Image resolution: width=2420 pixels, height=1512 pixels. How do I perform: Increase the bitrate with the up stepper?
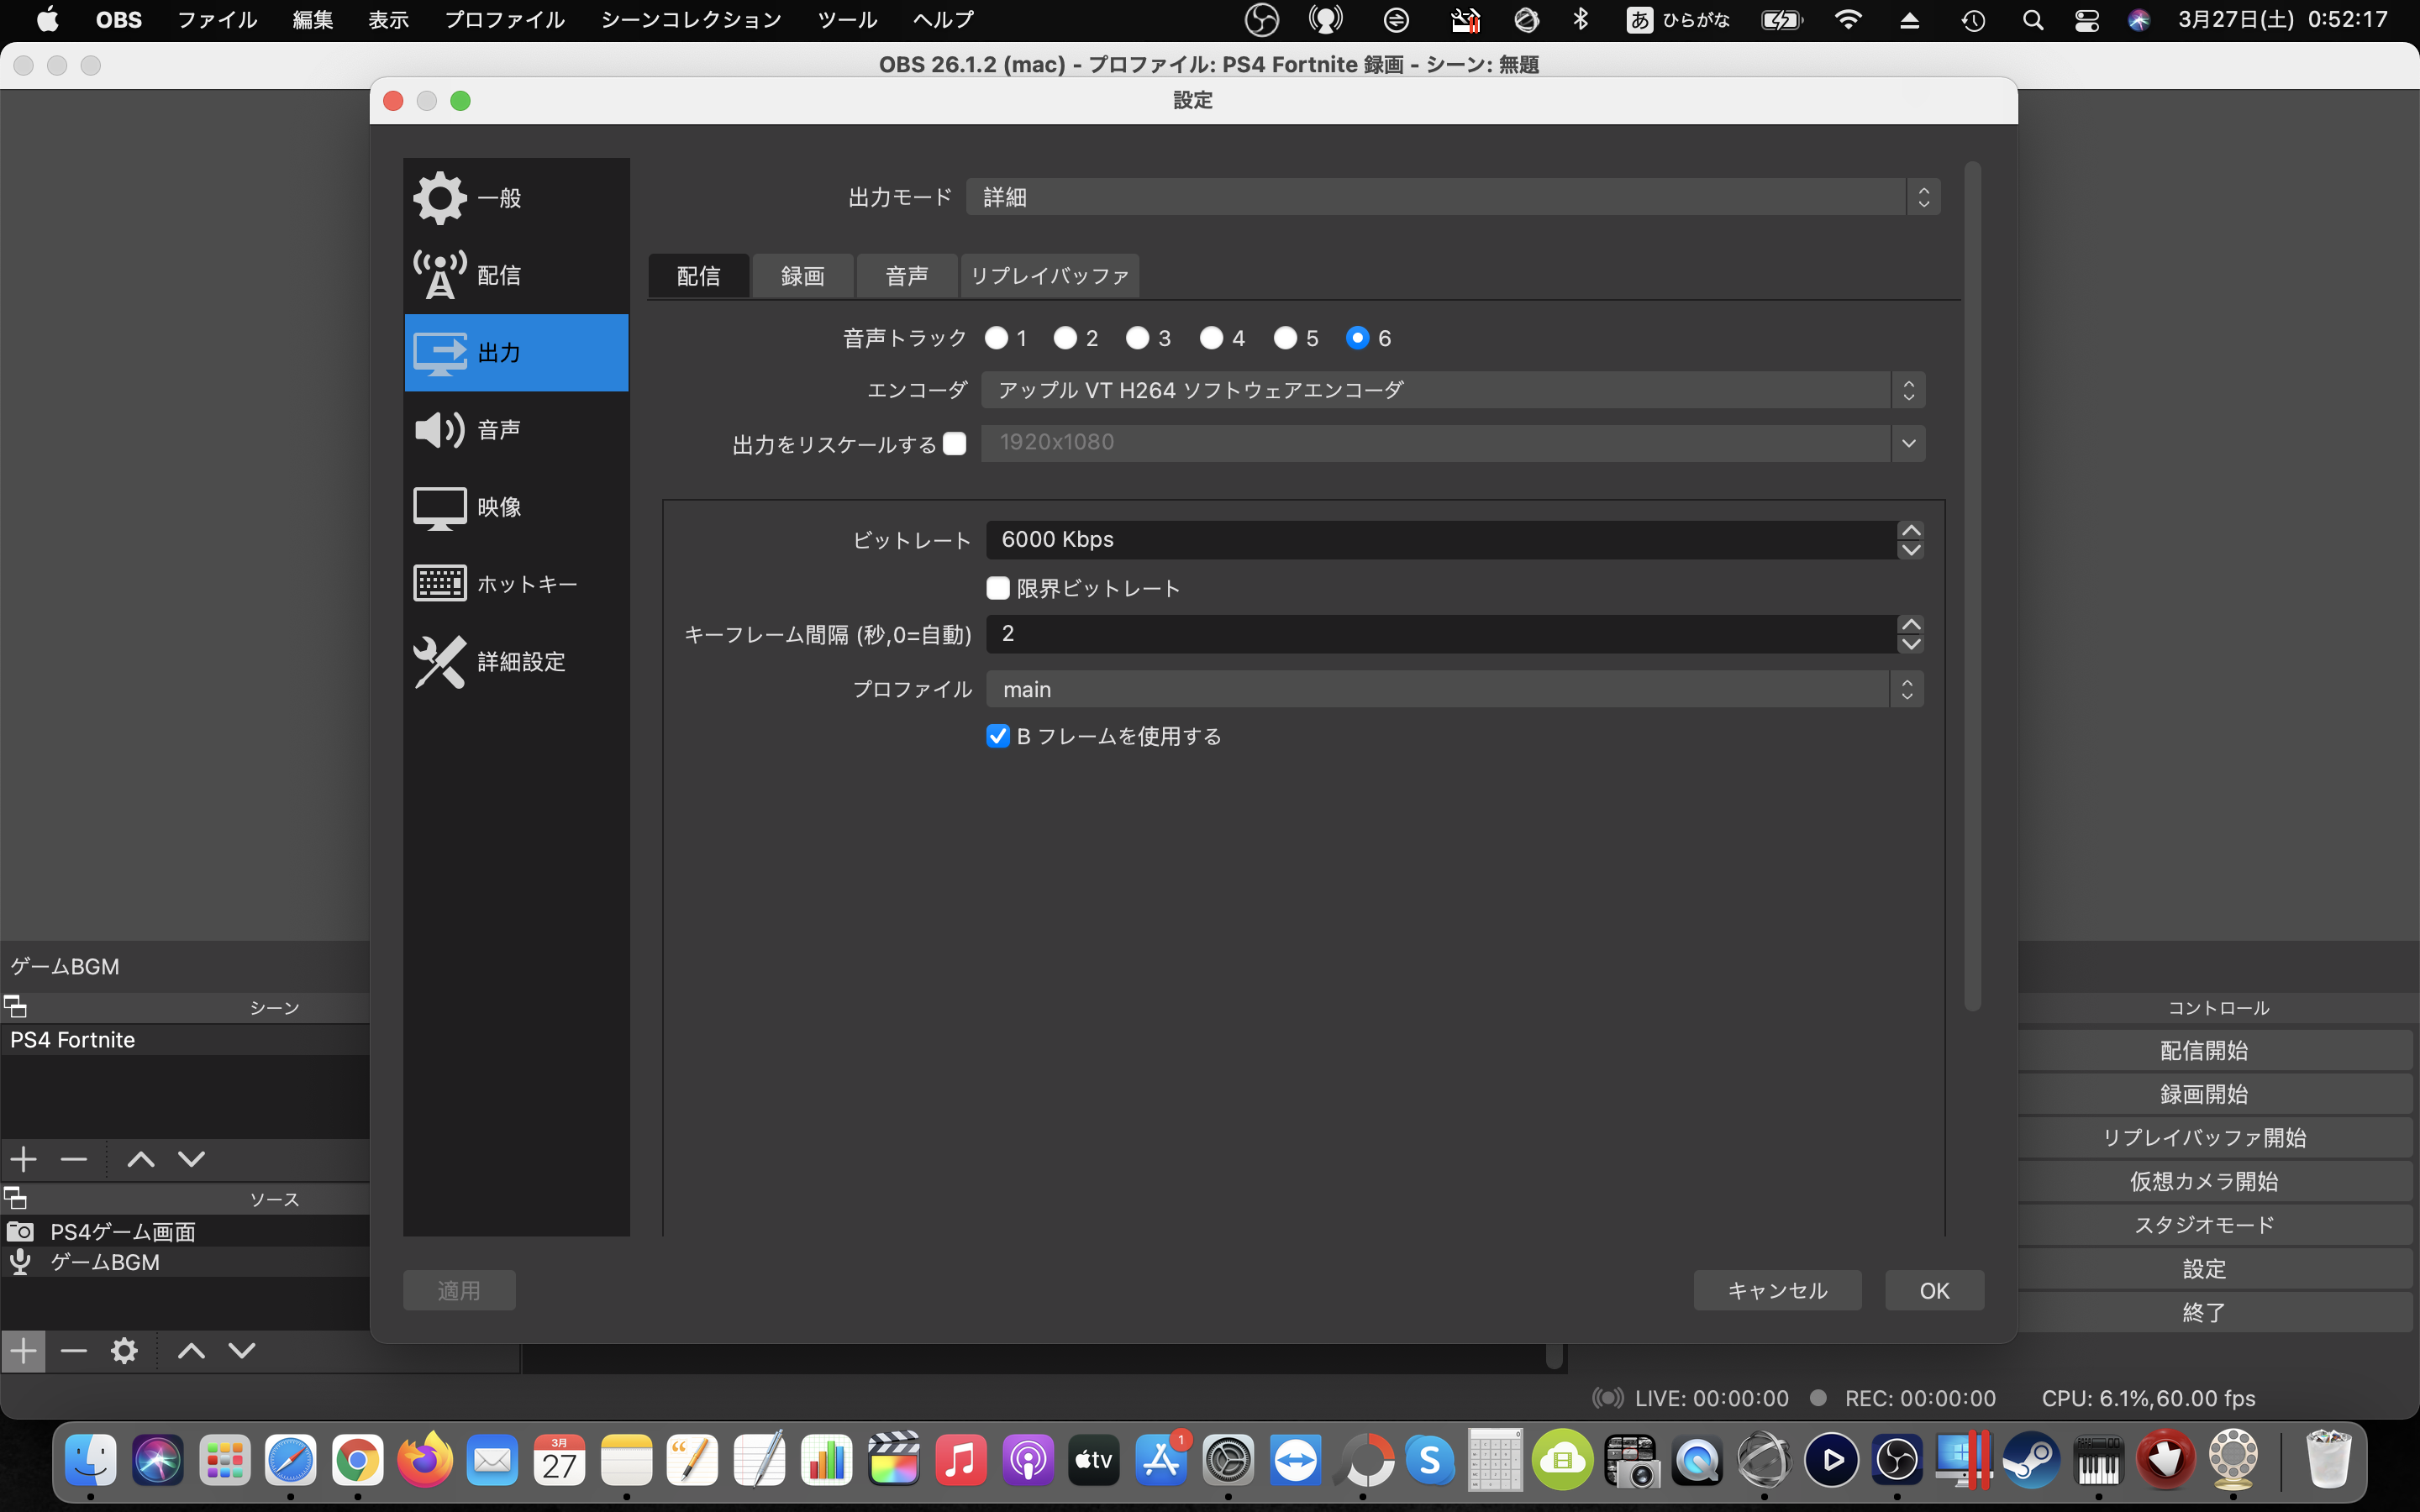coord(1910,531)
